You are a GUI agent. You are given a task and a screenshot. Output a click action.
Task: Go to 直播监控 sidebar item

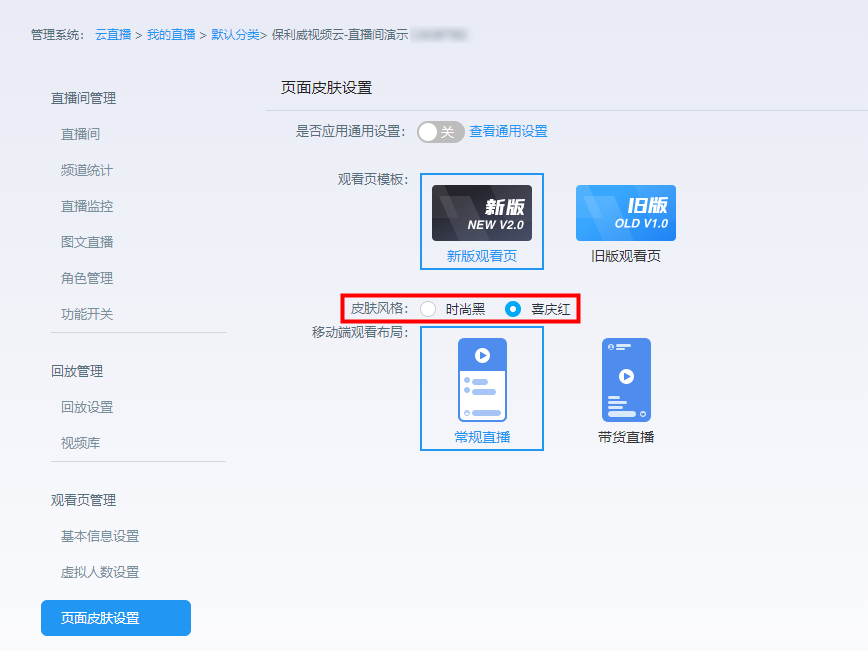pyautogui.click(x=87, y=206)
